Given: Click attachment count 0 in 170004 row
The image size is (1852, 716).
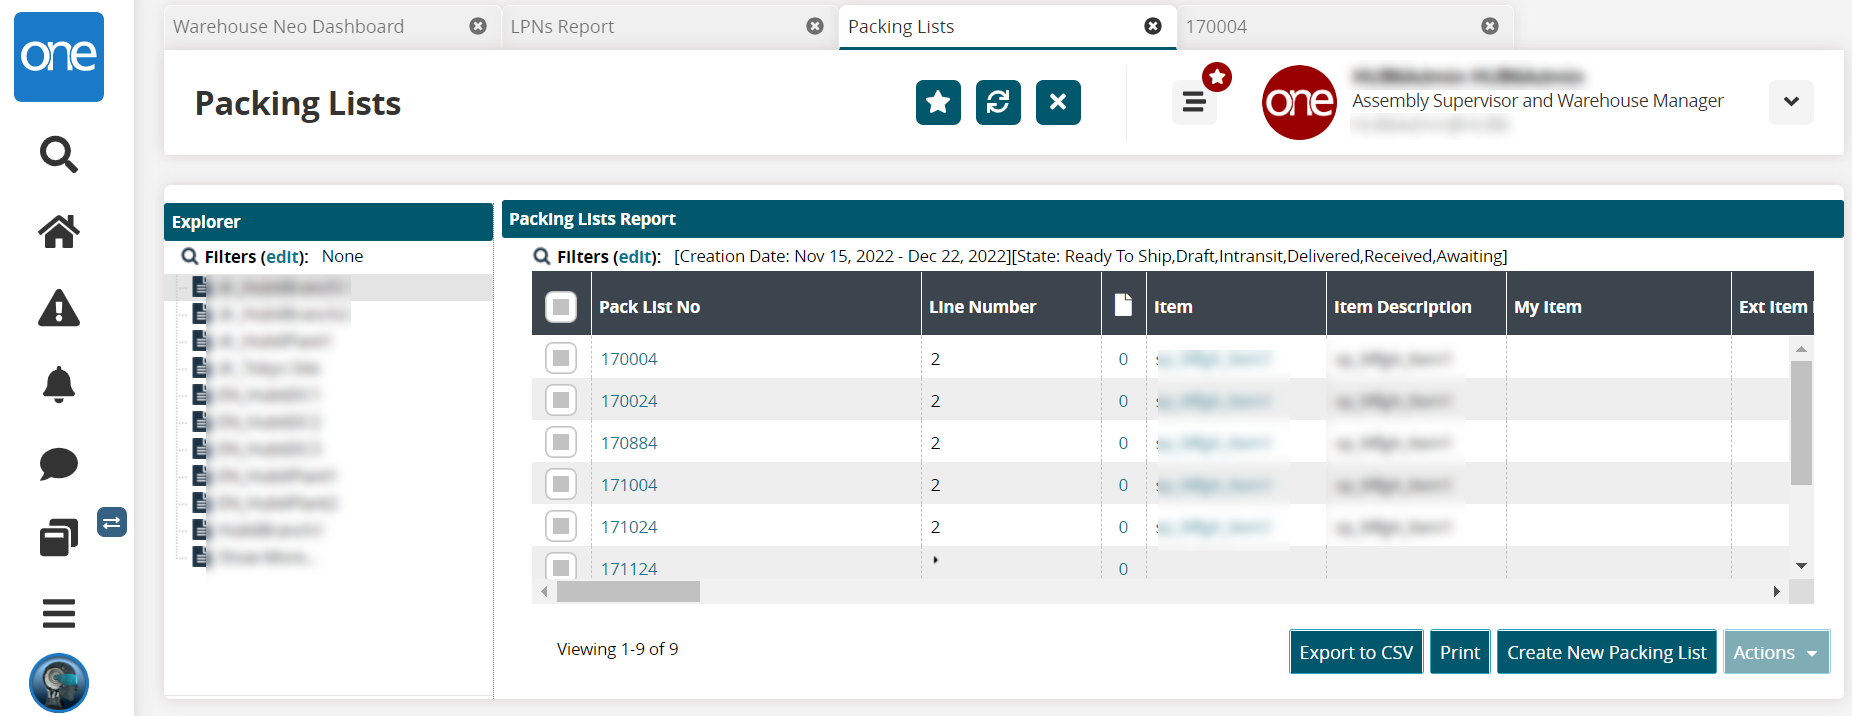Looking at the screenshot, I should coord(1123,359).
